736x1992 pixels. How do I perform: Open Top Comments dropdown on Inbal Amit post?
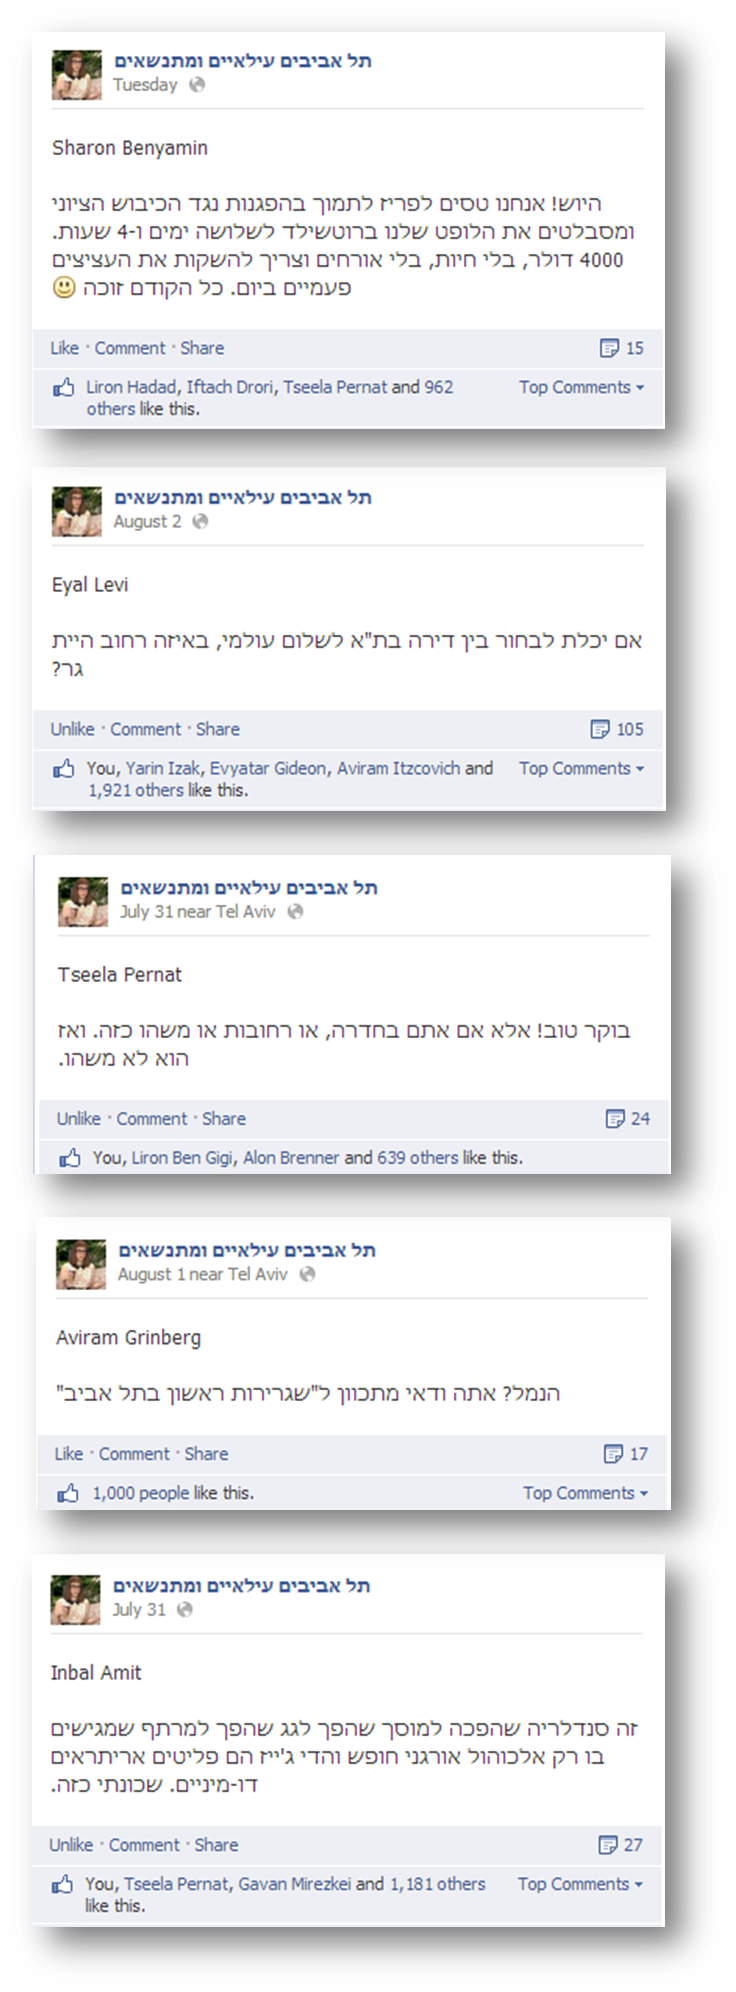pyautogui.click(x=580, y=1884)
